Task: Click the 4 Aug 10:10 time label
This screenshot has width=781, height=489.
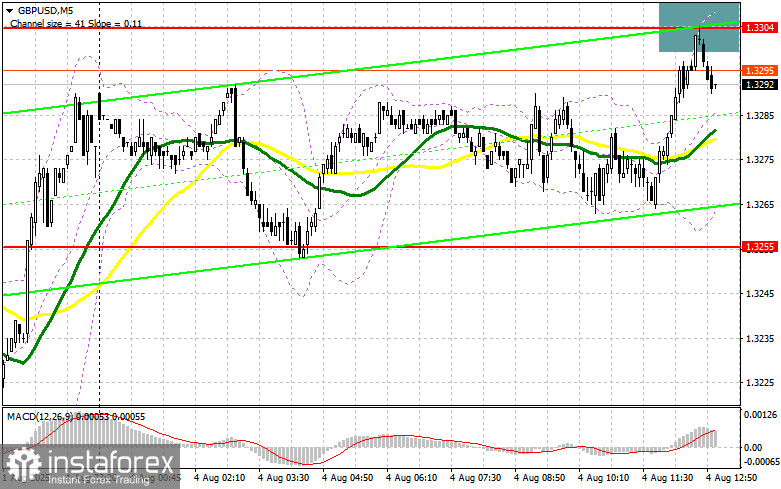Action: coord(603,478)
